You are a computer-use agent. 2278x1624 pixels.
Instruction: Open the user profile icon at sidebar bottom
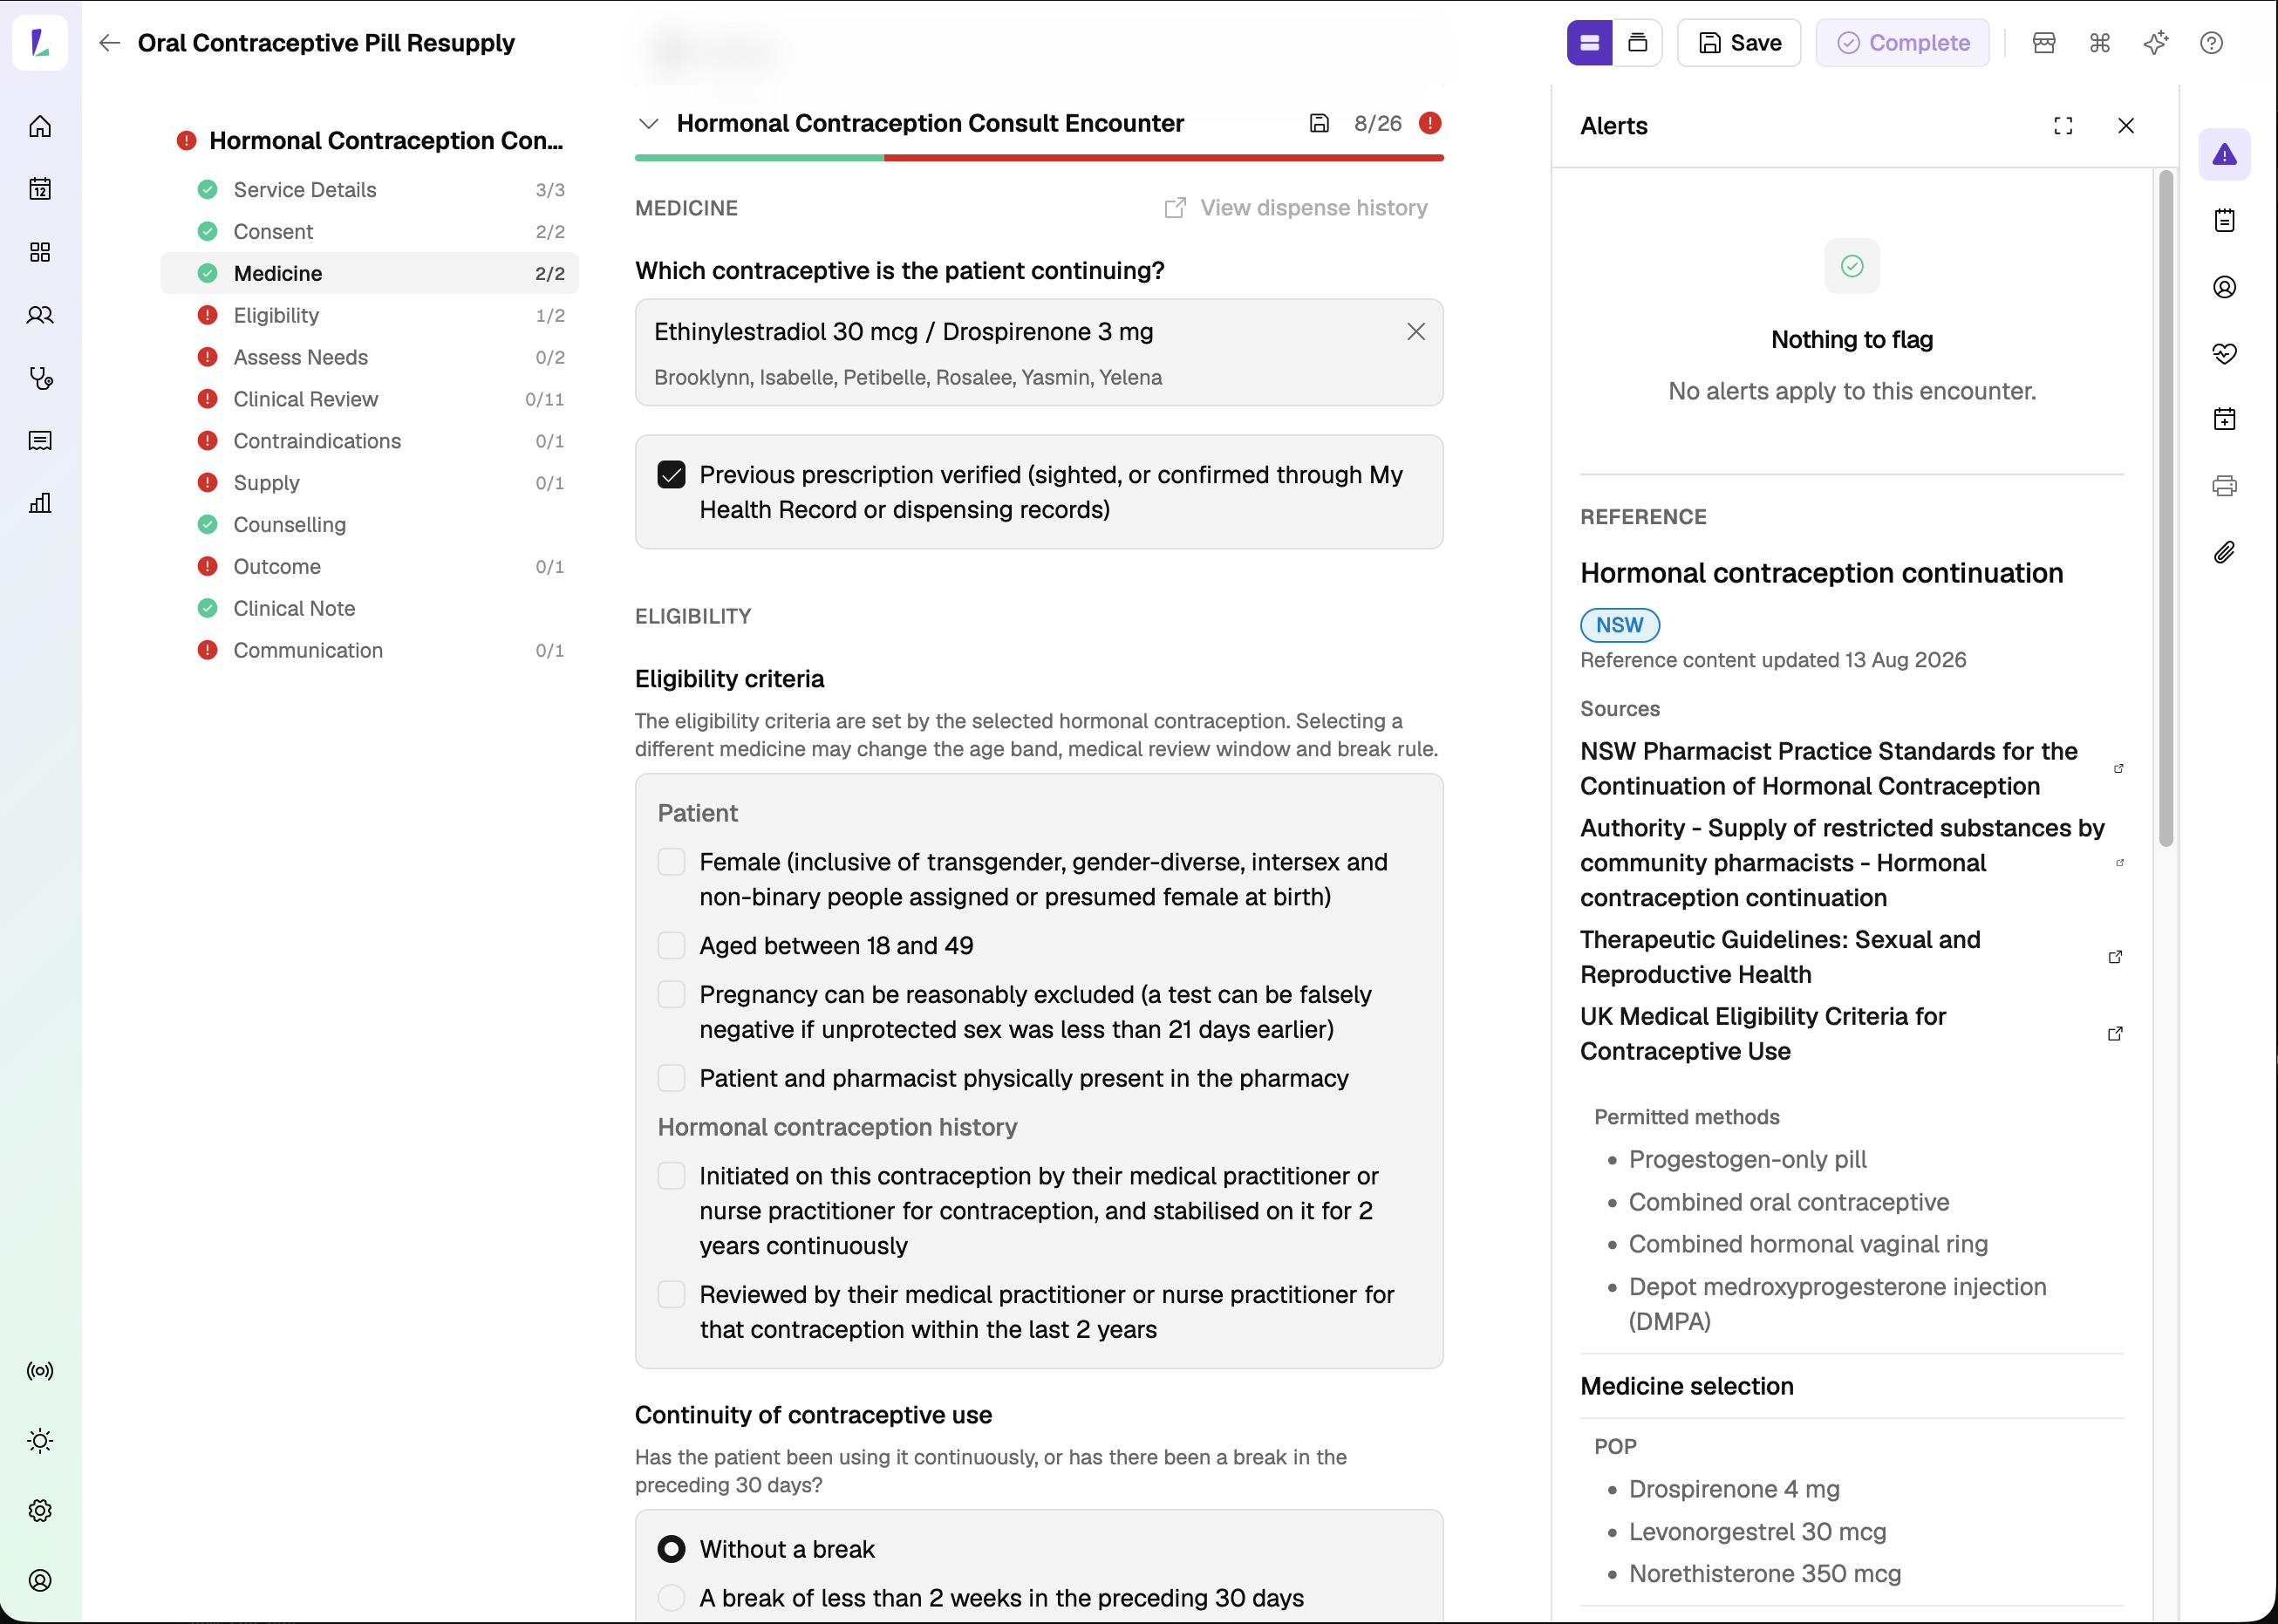tap(40, 1581)
